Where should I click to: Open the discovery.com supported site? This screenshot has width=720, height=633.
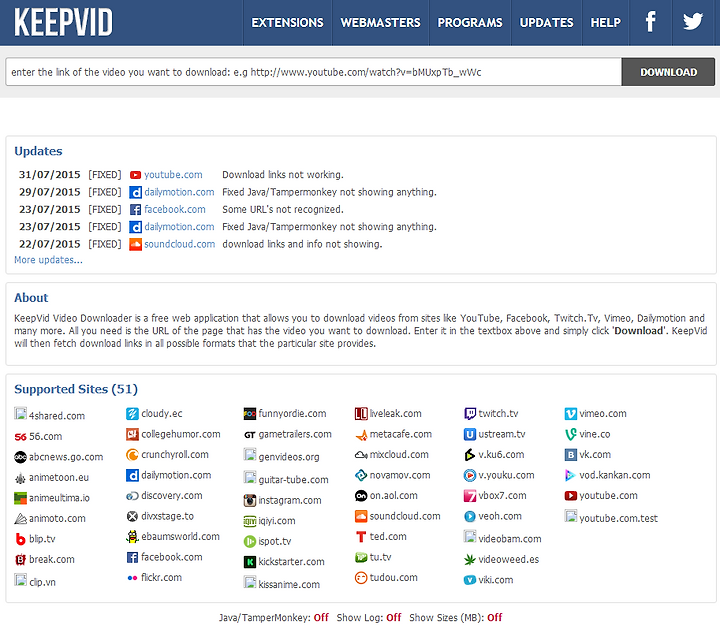point(172,496)
